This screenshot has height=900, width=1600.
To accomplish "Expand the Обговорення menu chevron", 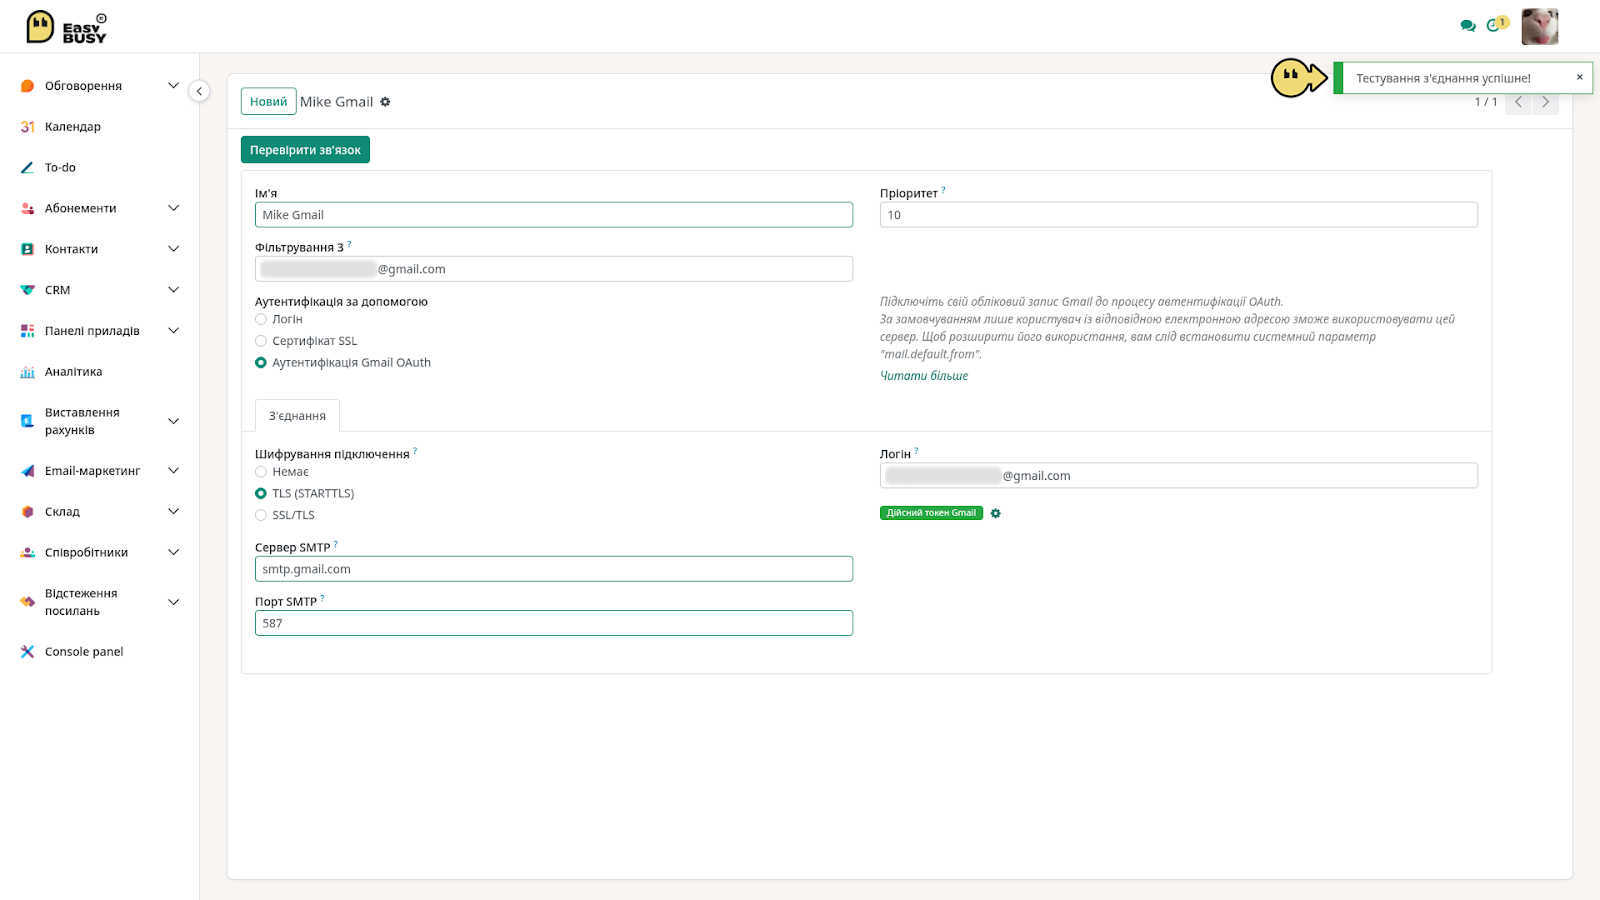I will tap(173, 86).
